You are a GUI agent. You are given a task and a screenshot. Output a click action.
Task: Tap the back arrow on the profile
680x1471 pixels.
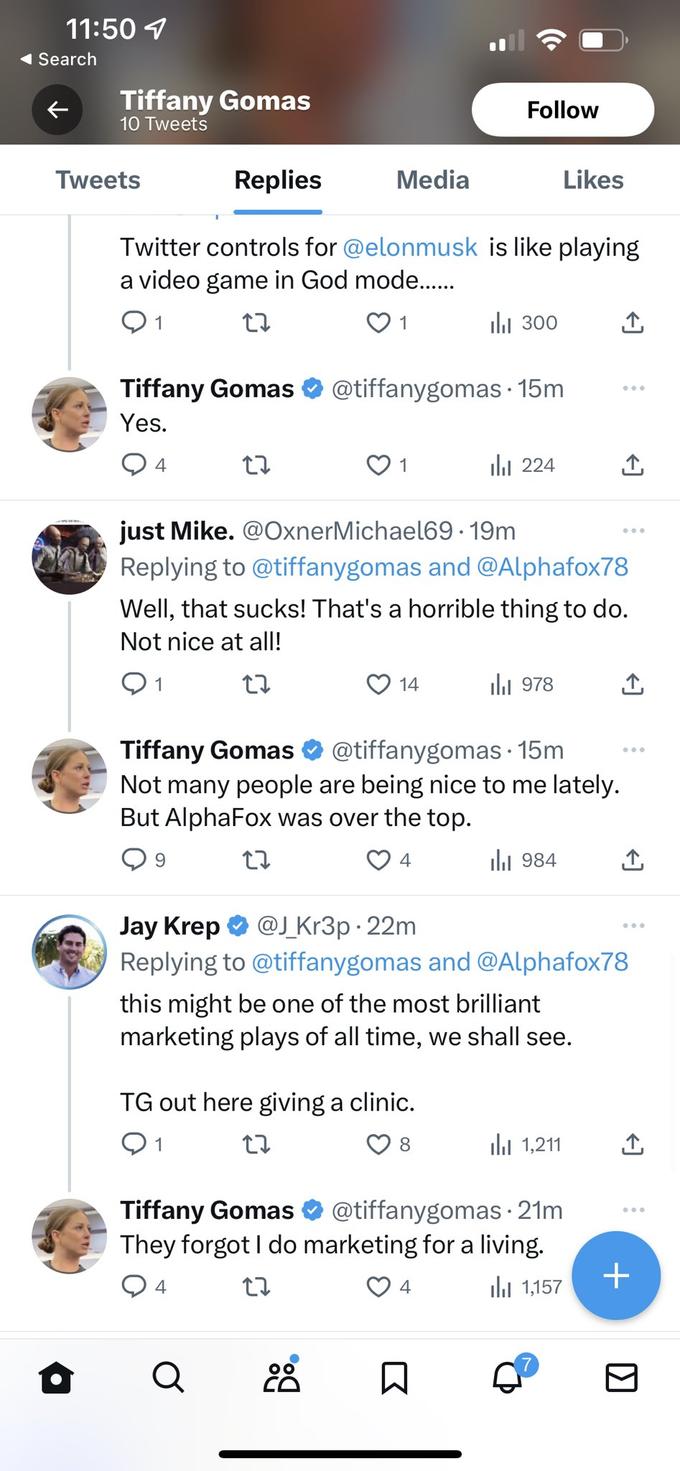pyautogui.click(x=57, y=110)
